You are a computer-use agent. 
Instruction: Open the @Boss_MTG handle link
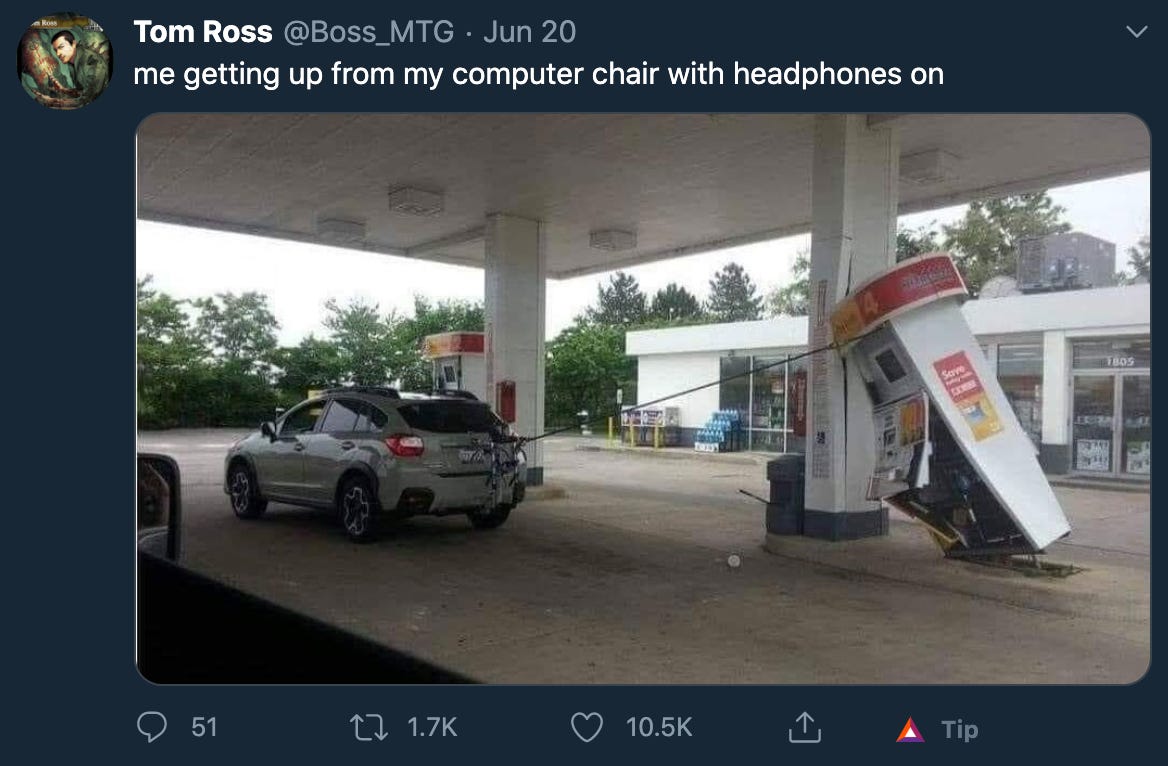(369, 32)
